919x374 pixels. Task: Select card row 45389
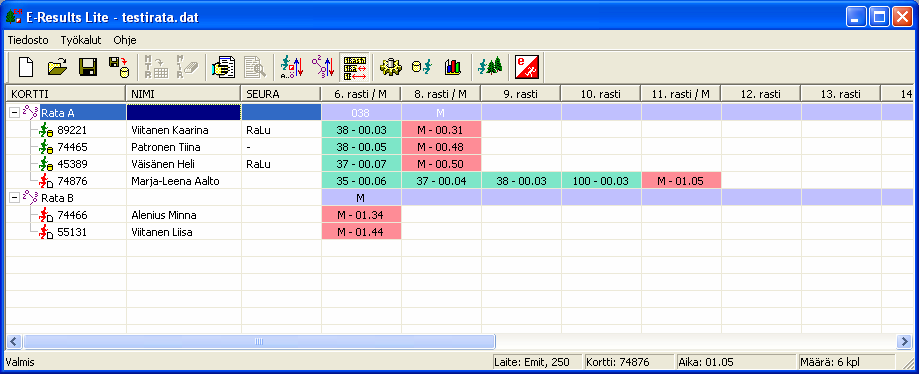[459, 164]
